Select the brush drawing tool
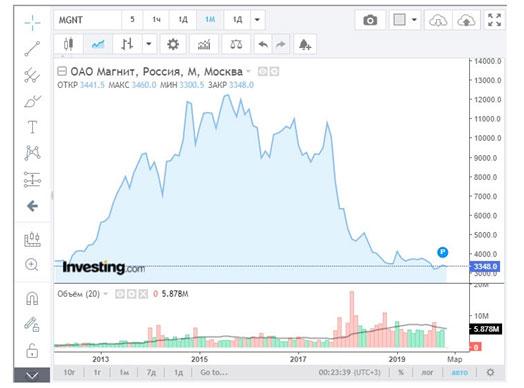The image size is (524, 388). pyautogui.click(x=32, y=101)
